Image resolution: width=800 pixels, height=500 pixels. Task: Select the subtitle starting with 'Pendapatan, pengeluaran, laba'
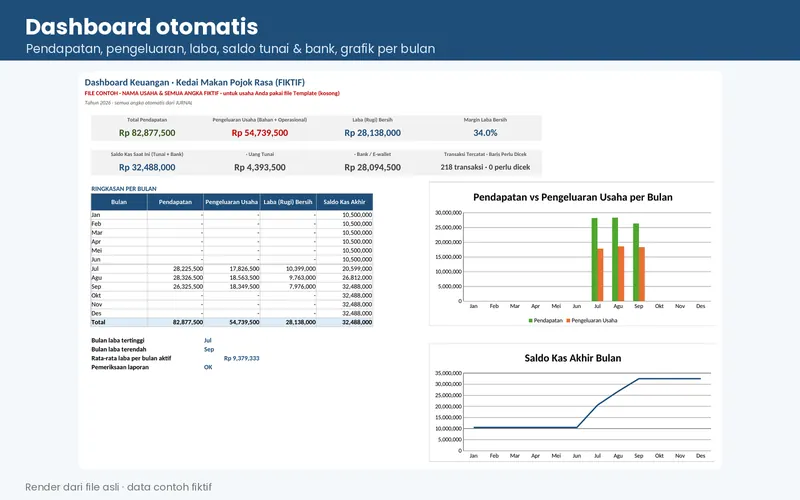[x=230, y=49]
